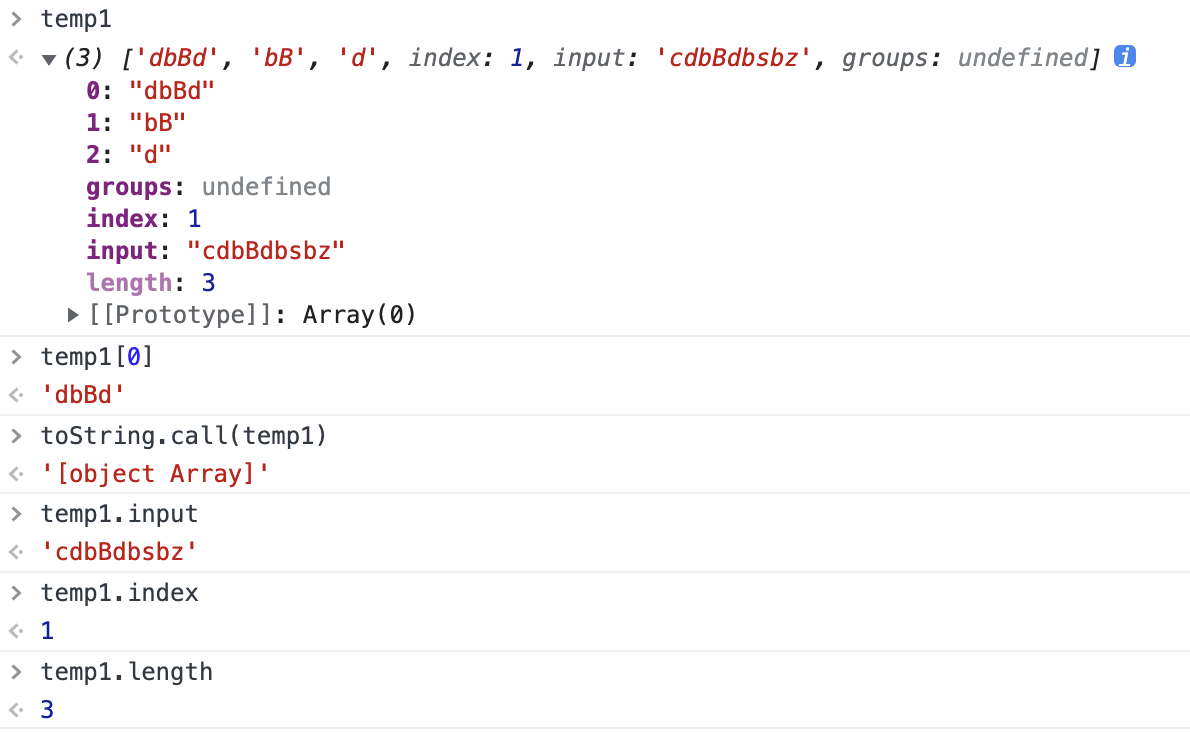Click the prompt arrow beside temp1.length
1190x734 pixels.
pyautogui.click(x=17, y=672)
